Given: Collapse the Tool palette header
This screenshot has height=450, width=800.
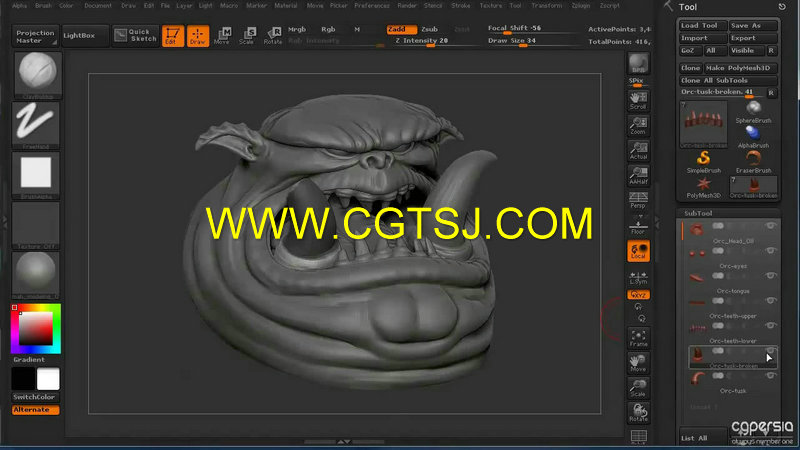Looking at the screenshot, I should click(x=688, y=7).
